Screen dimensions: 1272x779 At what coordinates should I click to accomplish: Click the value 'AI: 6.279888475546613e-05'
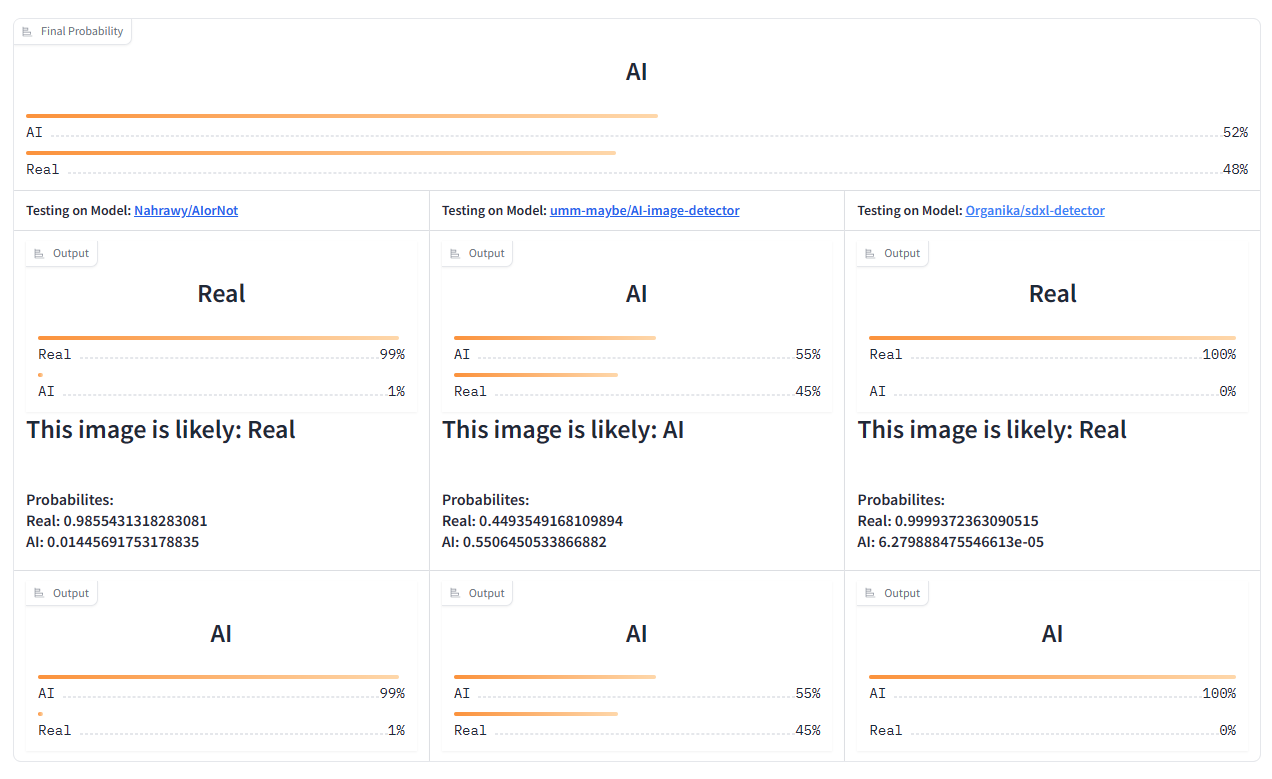(x=951, y=542)
